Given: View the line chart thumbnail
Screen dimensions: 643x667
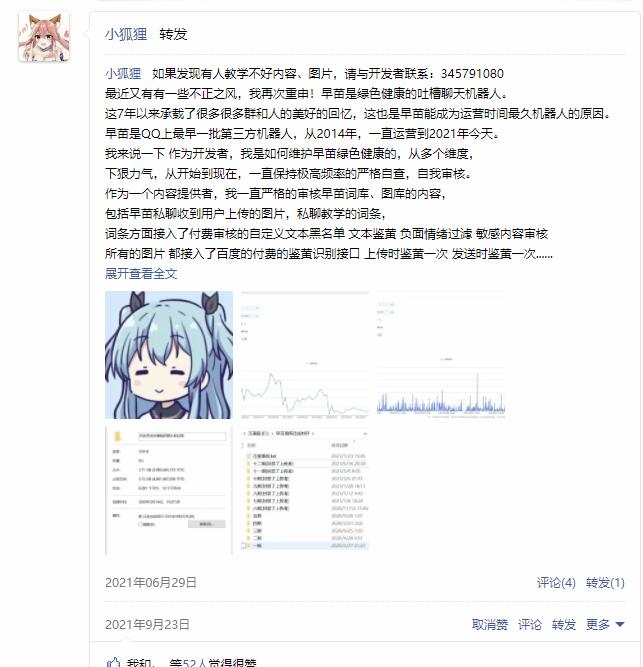Looking at the screenshot, I should pos(304,355).
